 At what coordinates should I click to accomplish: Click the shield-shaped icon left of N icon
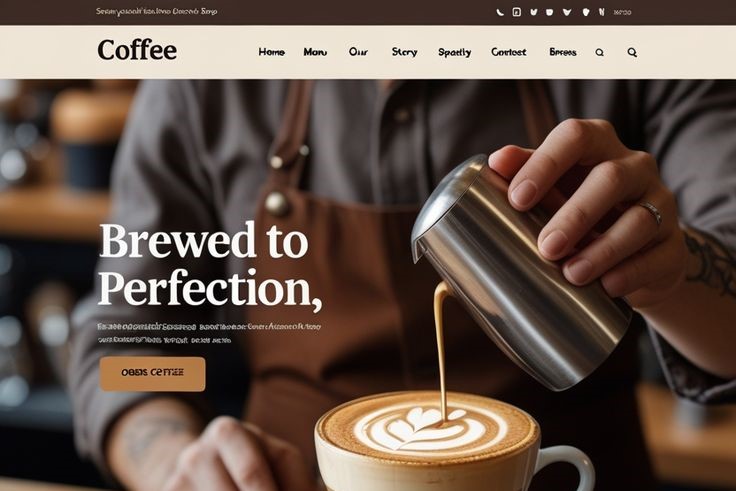tap(586, 12)
